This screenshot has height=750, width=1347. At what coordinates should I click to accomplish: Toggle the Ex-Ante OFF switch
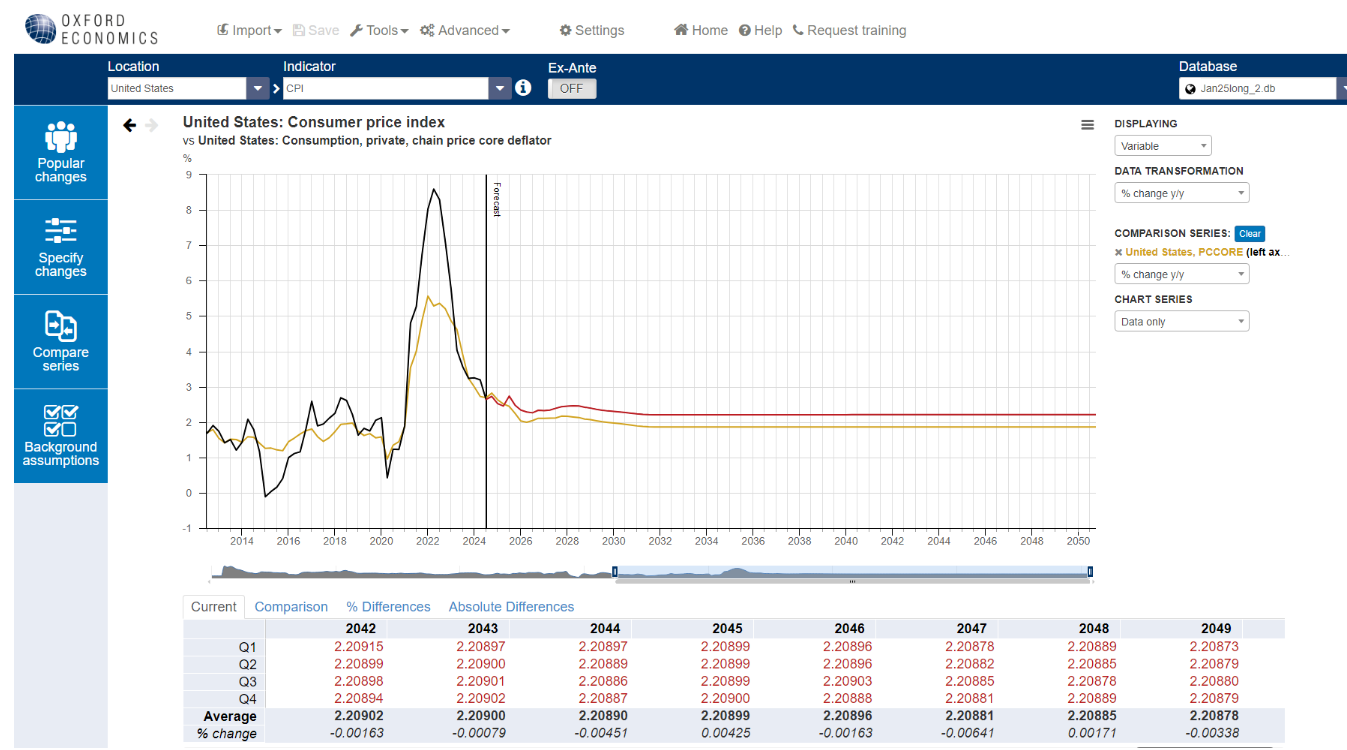572,88
